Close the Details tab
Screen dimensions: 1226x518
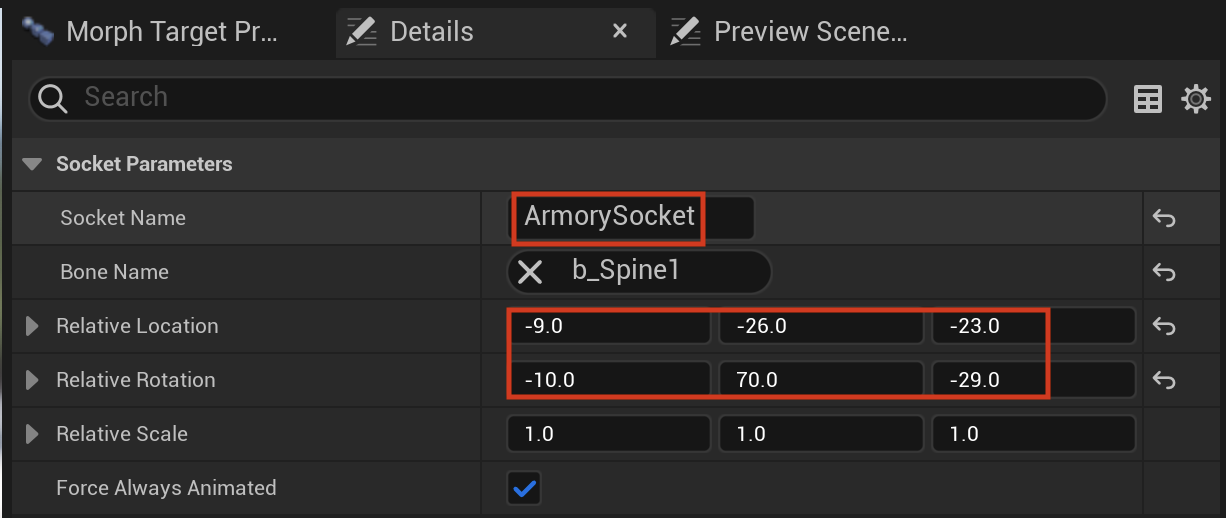coord(620,31)
